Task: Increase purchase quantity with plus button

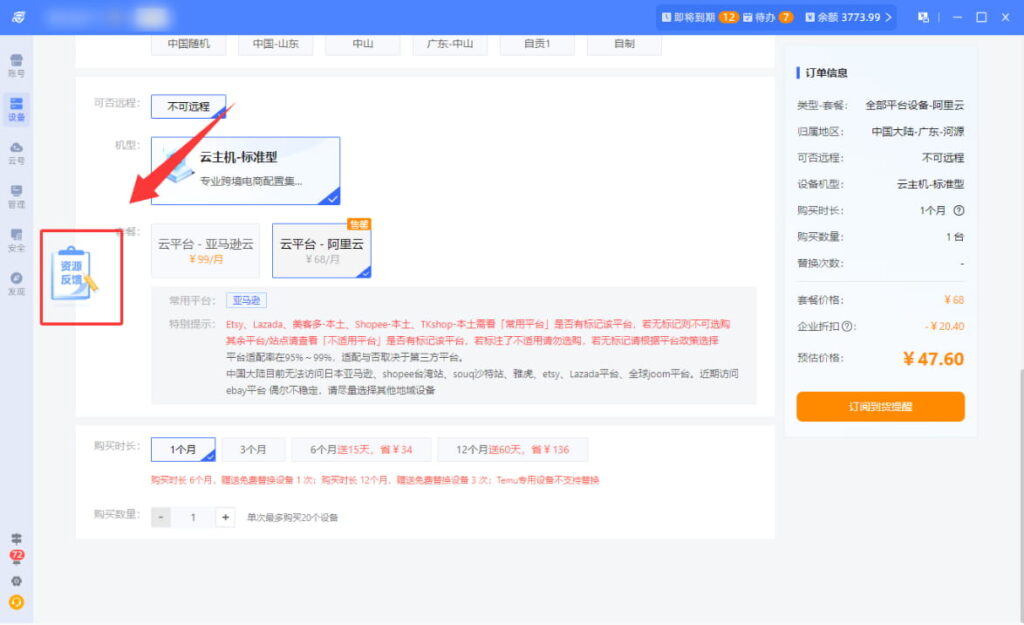Action: coord(225,517)
